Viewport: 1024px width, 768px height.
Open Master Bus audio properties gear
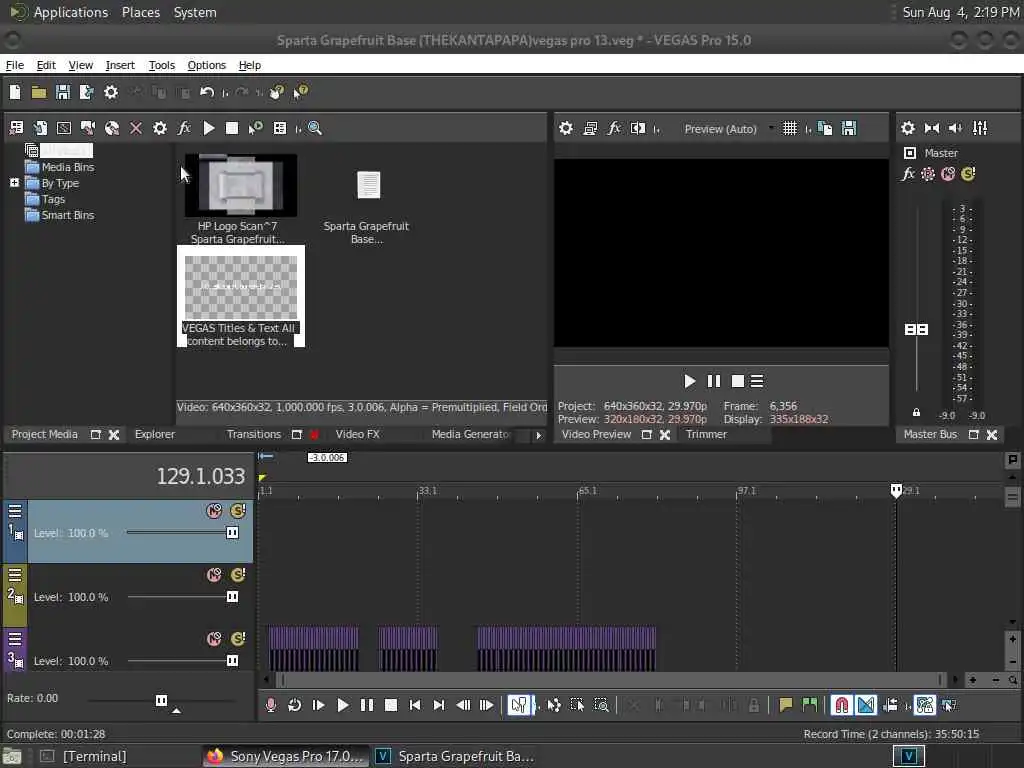[908, 128]
